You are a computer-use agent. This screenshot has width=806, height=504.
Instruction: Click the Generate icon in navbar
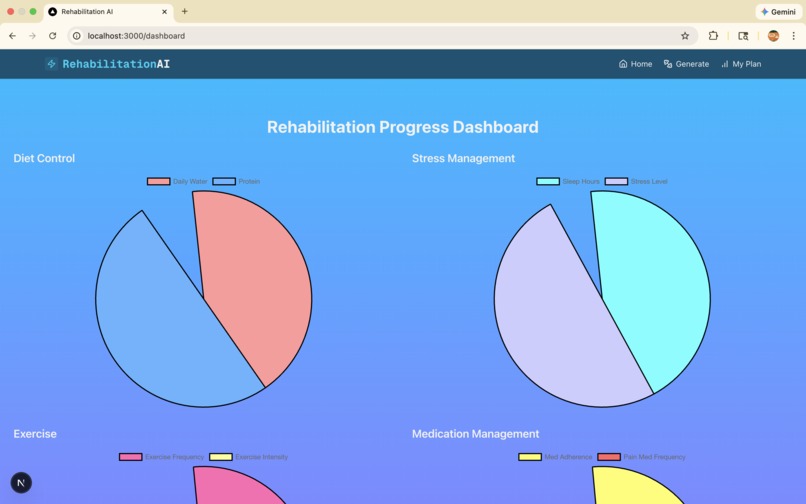(x=668, y=64)
